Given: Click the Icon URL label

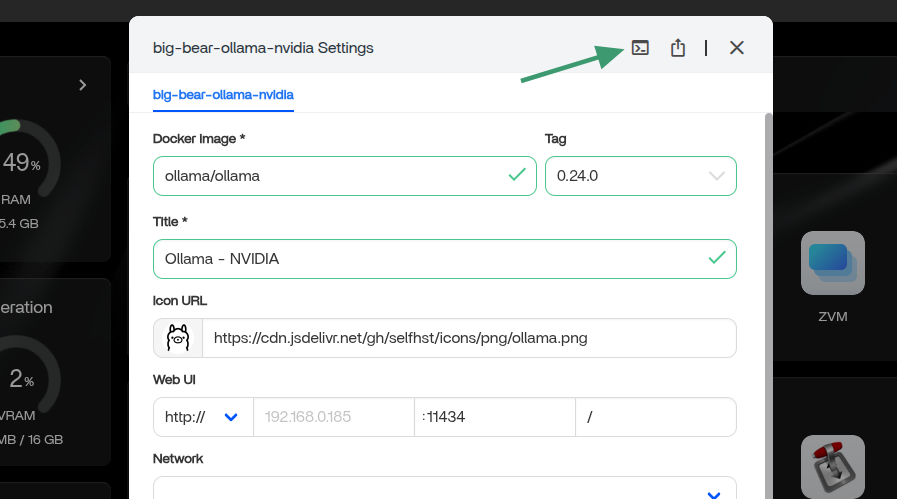Looking at the screenshot, I should 180,301.
